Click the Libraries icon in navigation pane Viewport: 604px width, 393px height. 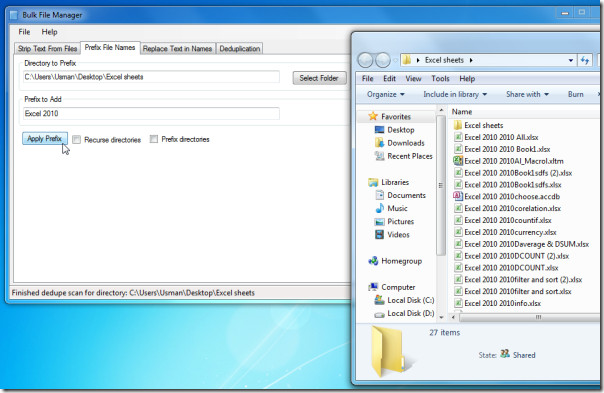coord(373,182)
